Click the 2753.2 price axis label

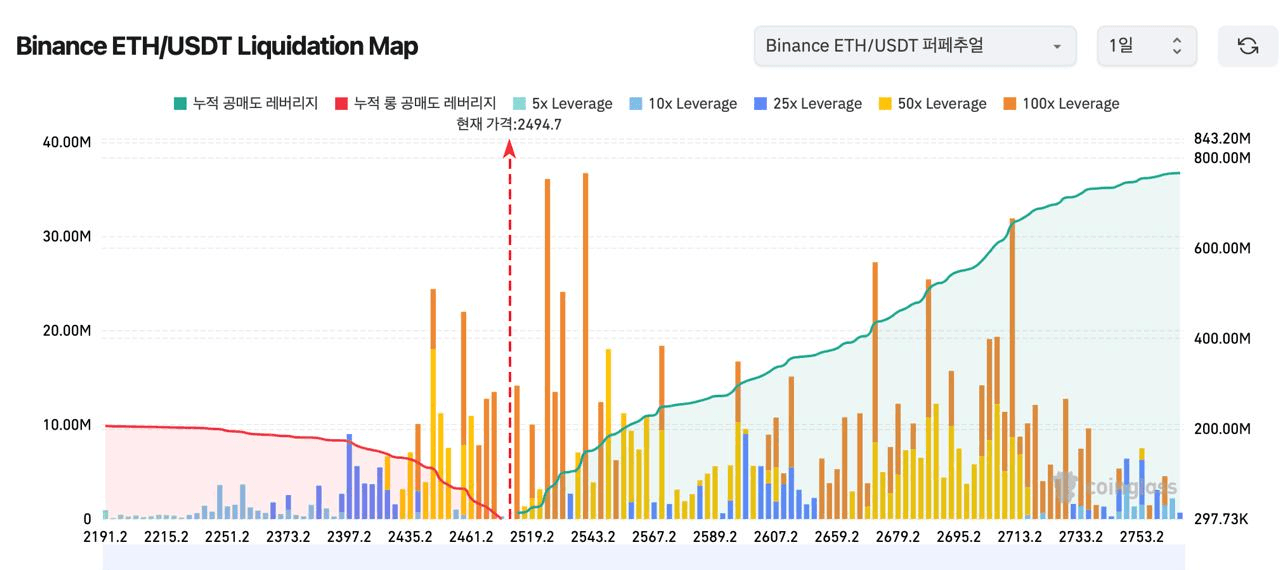(x=1142, y=537)
